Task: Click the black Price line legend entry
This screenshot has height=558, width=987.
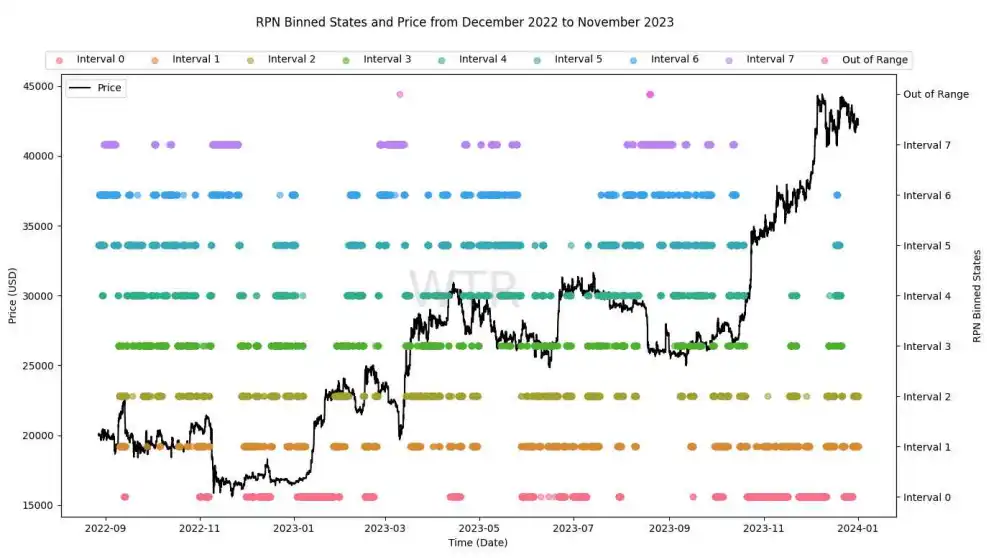Action: [x=95, y=88]
